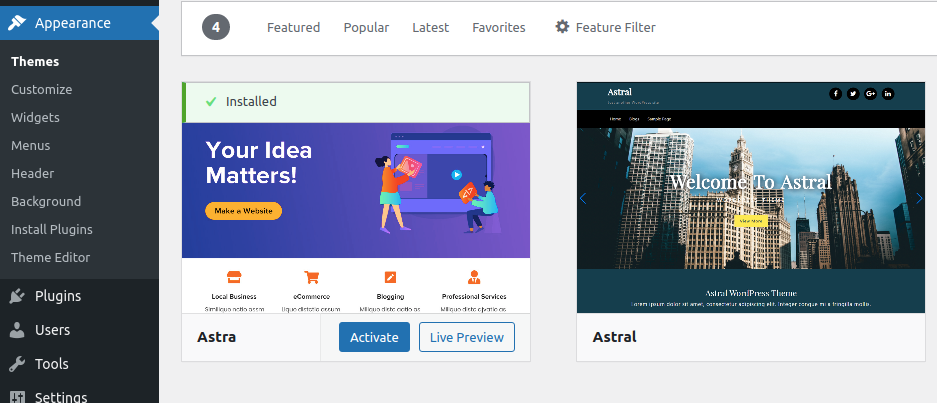
Task: Click the Local Business store icon
Action: pyautogui.click(x=234, y=277)
